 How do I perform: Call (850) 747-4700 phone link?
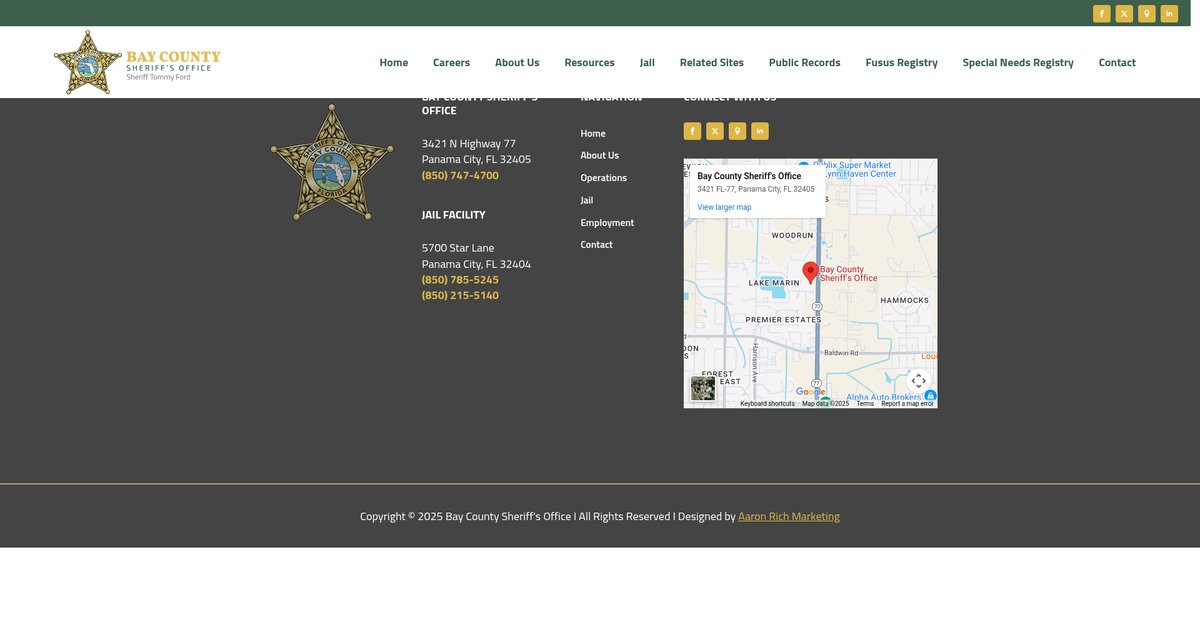point(460,175)
